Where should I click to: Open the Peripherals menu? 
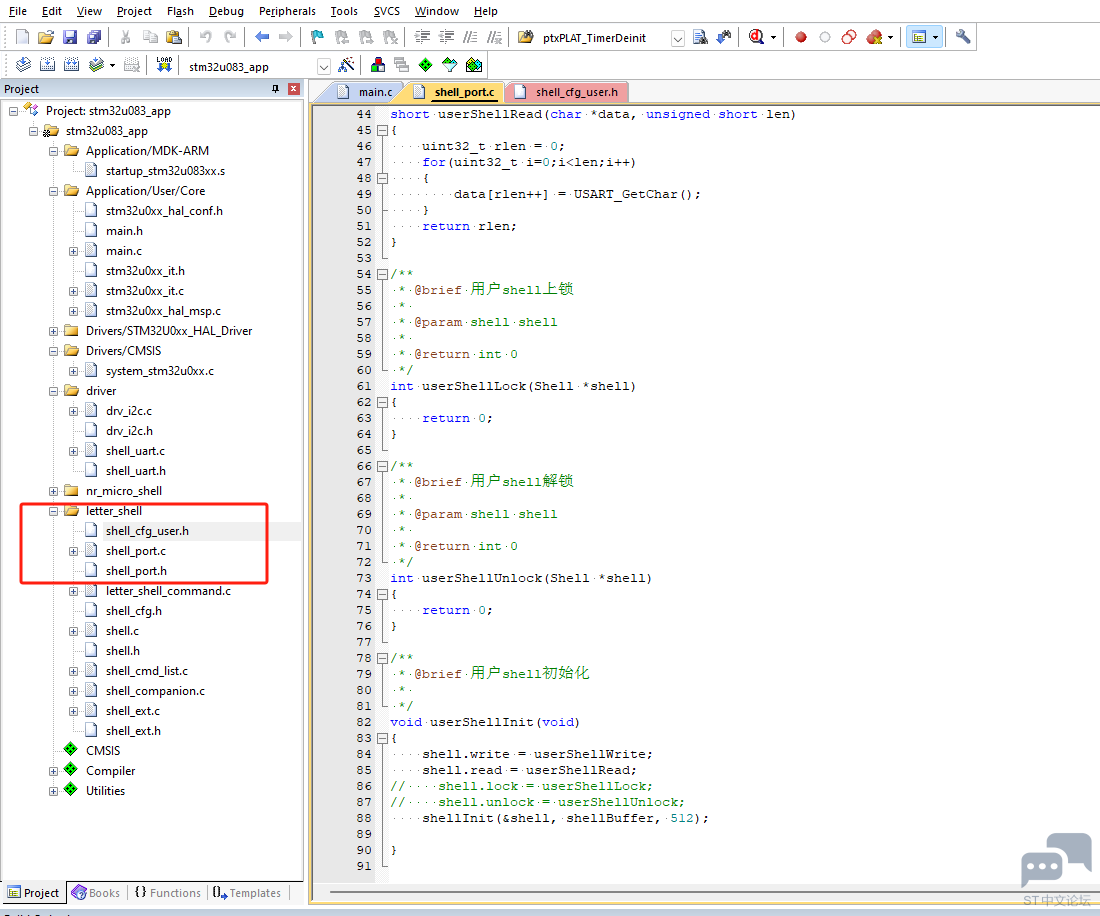(287, 11)
